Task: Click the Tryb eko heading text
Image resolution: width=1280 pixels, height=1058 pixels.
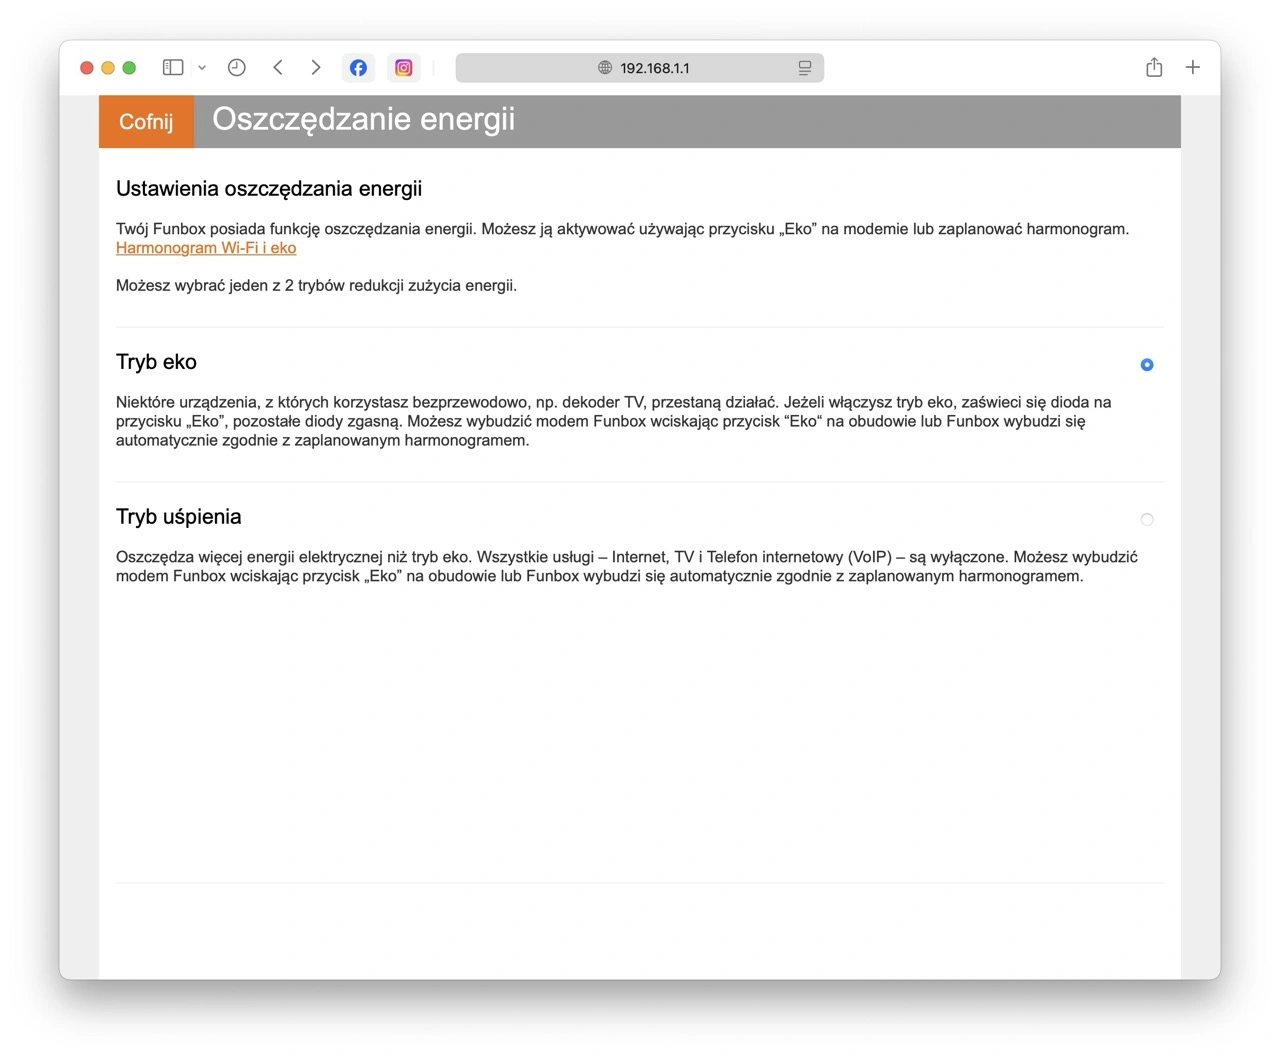Action: pyautogui.click(x=156, y=362)
